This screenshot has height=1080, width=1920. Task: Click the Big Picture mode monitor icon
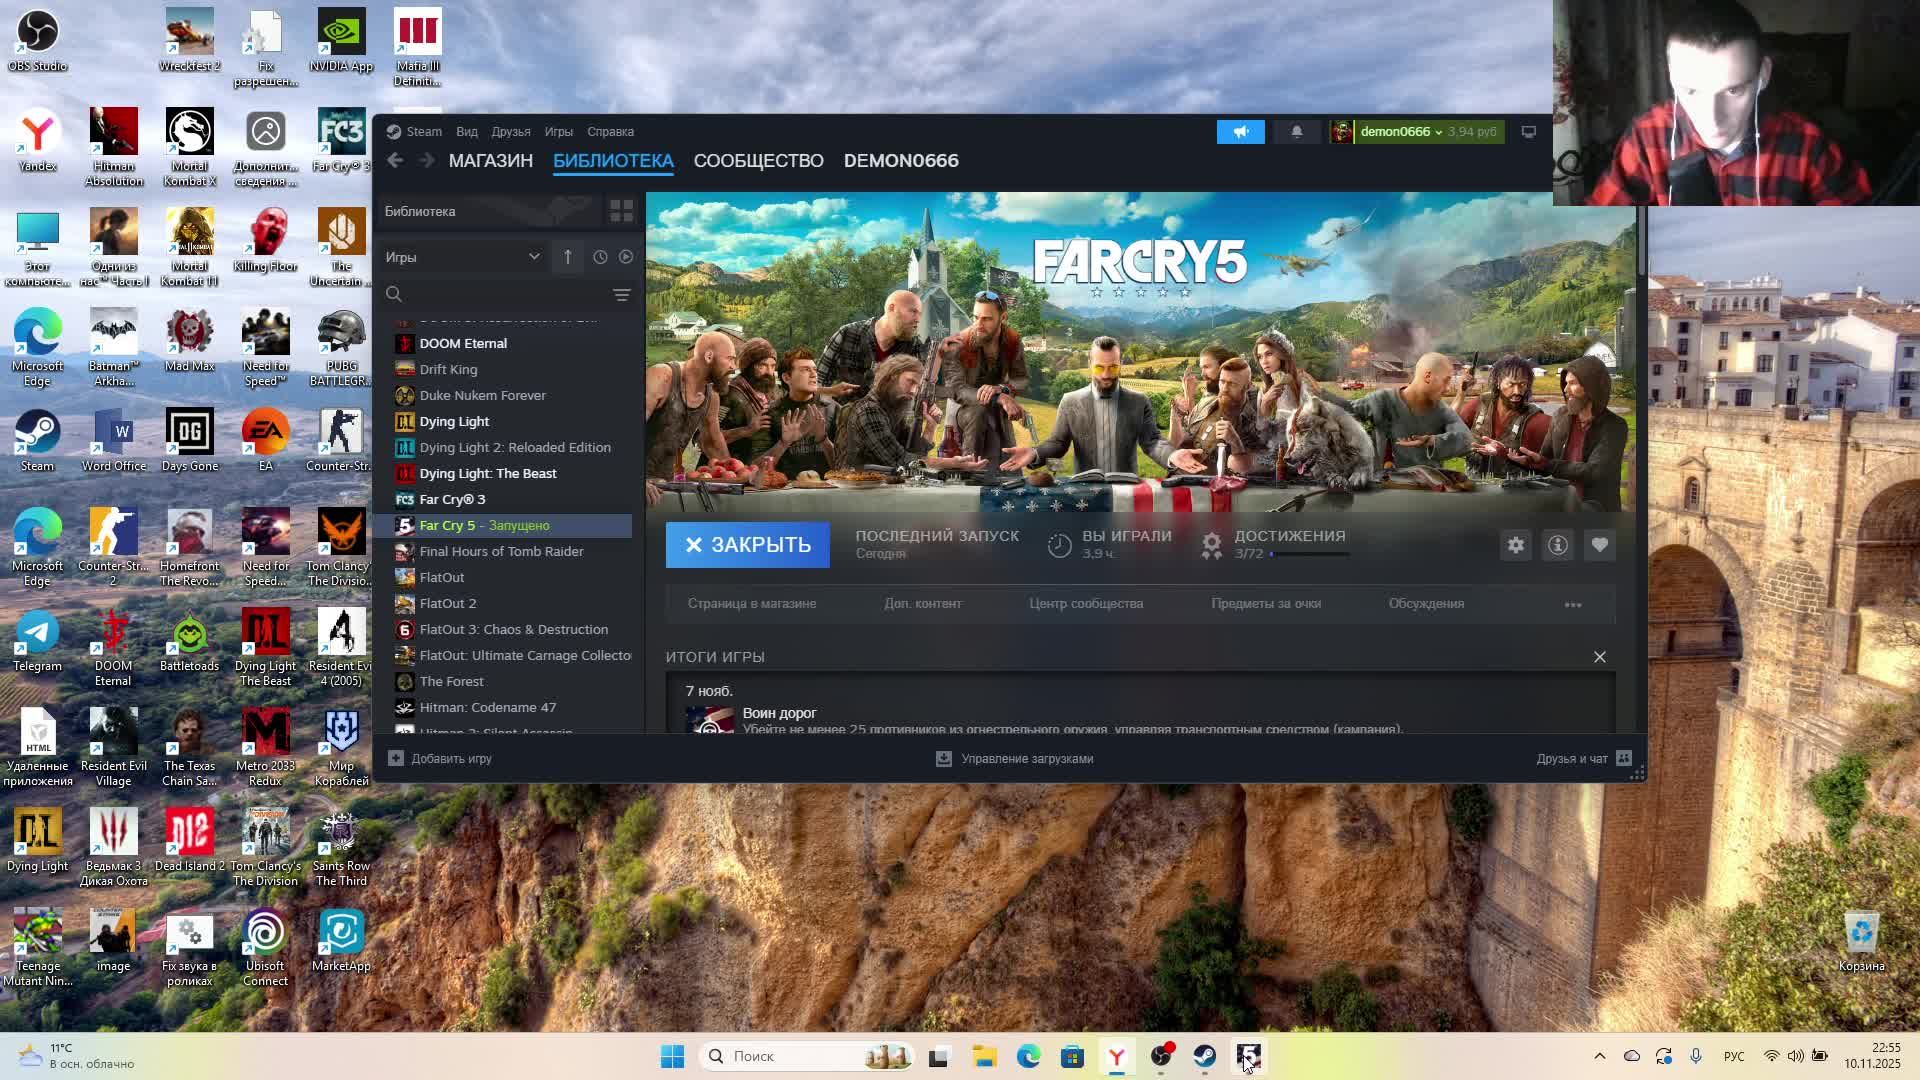[1529, 132]
